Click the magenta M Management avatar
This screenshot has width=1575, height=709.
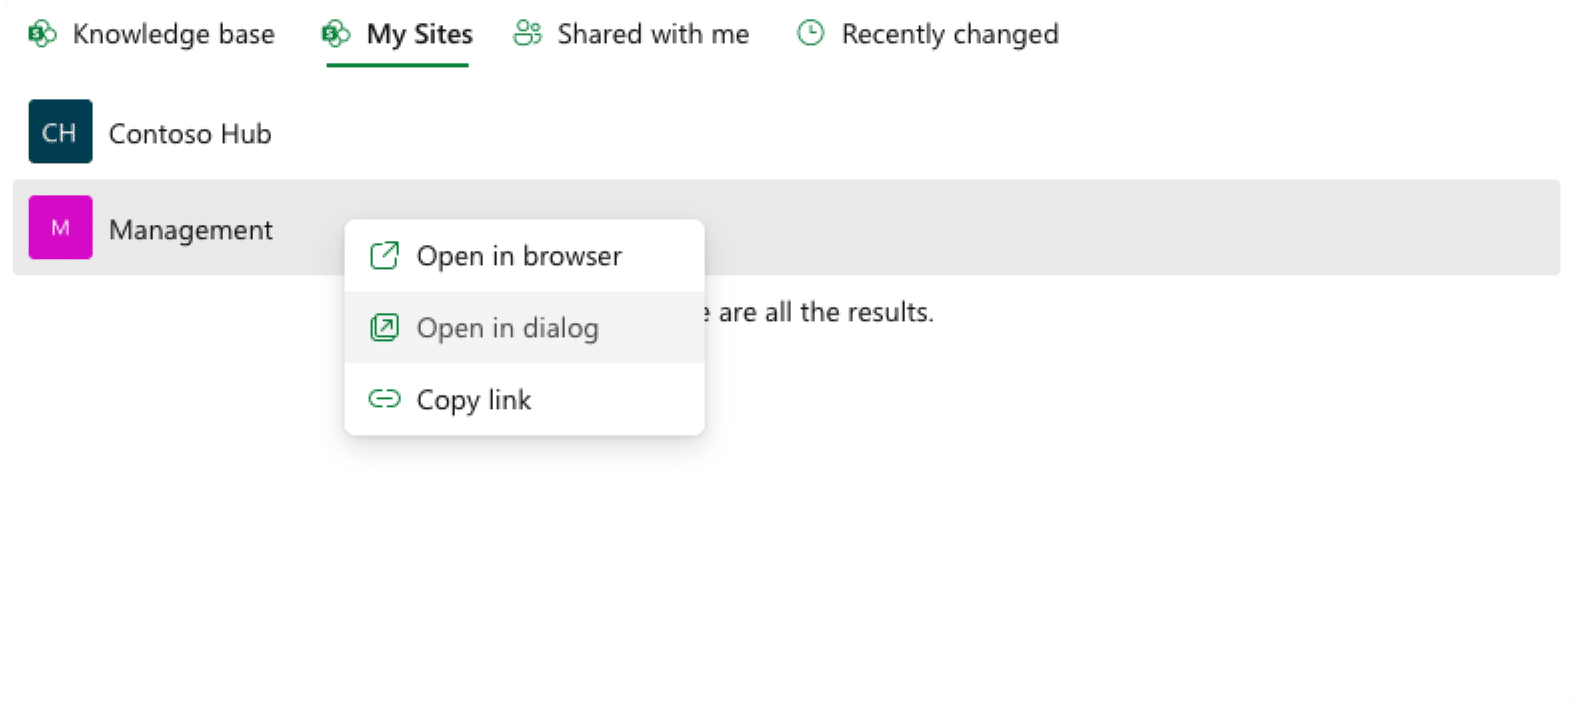[60, 227]
